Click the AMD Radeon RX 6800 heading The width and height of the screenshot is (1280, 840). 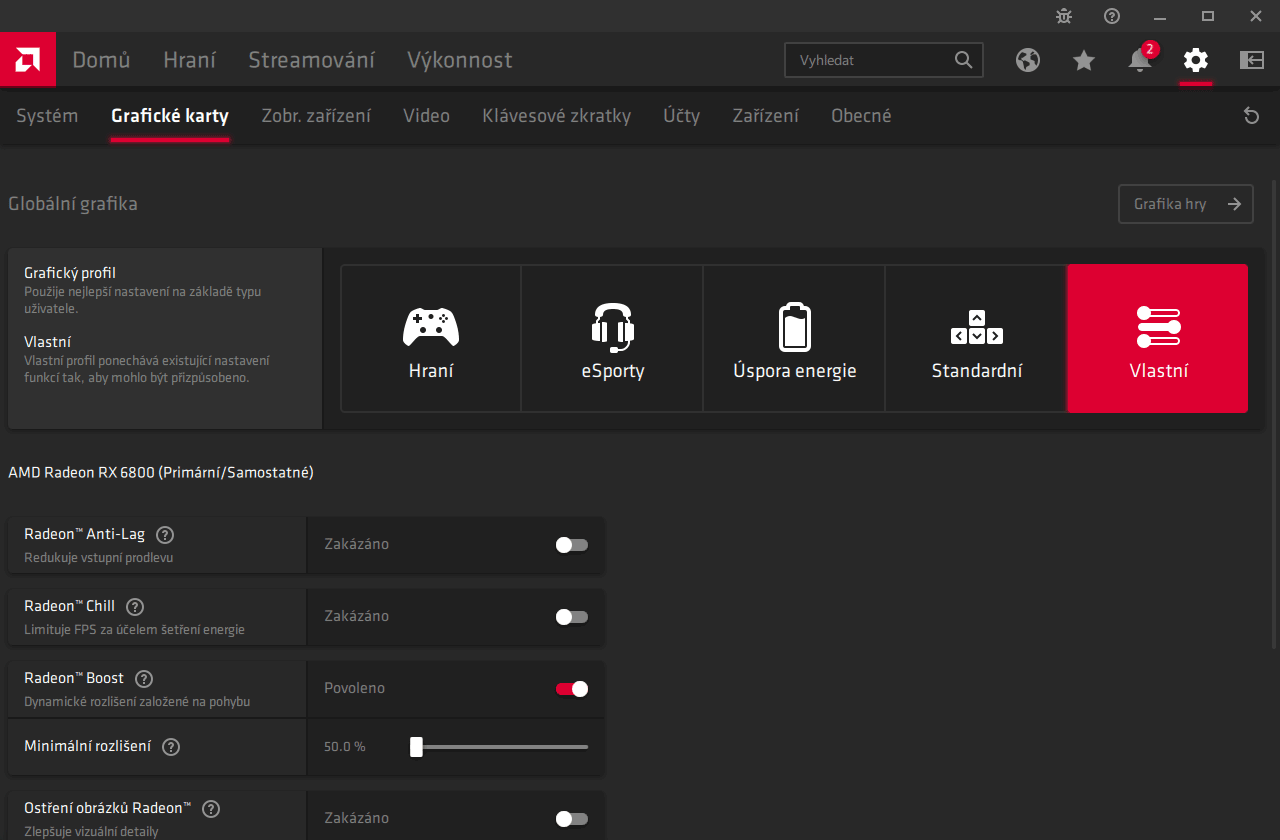coord(161,472)
